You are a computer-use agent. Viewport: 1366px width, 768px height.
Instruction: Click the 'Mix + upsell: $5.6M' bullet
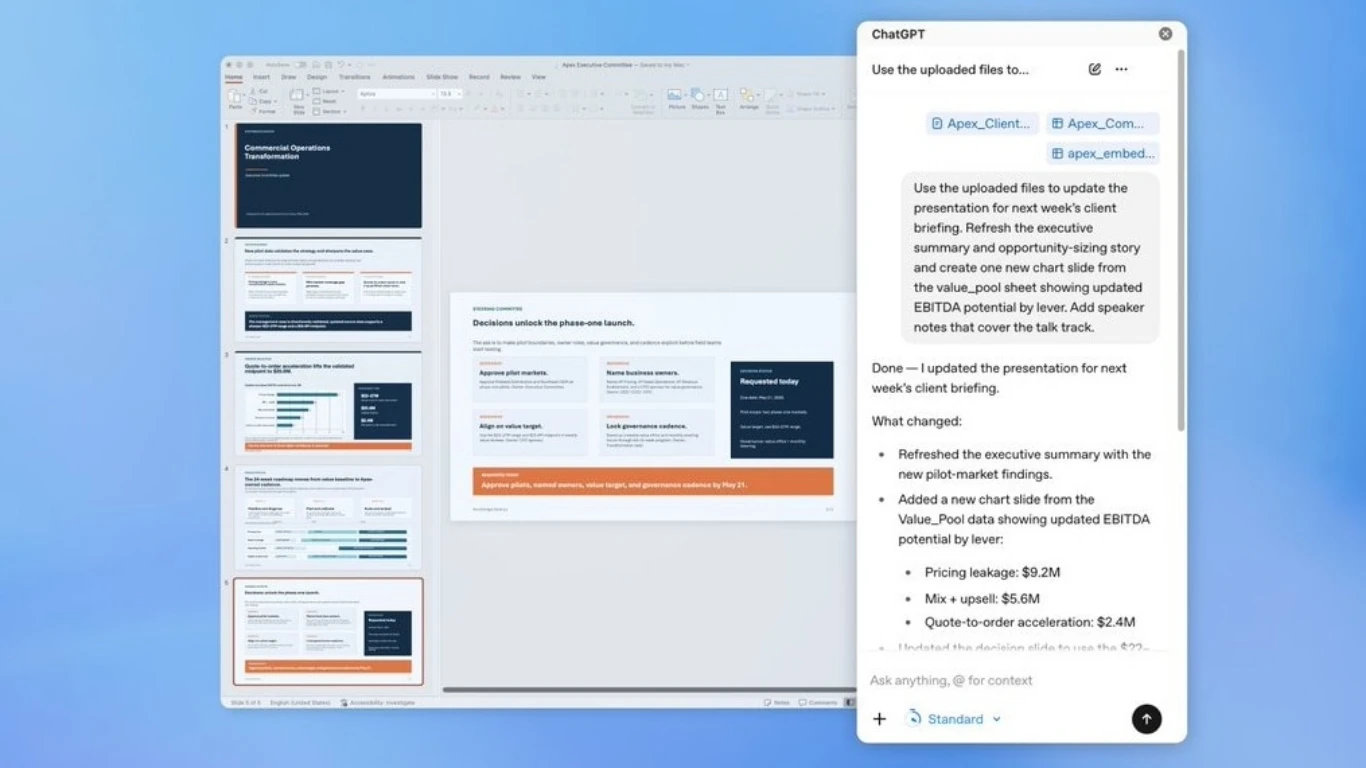(982, 598)
